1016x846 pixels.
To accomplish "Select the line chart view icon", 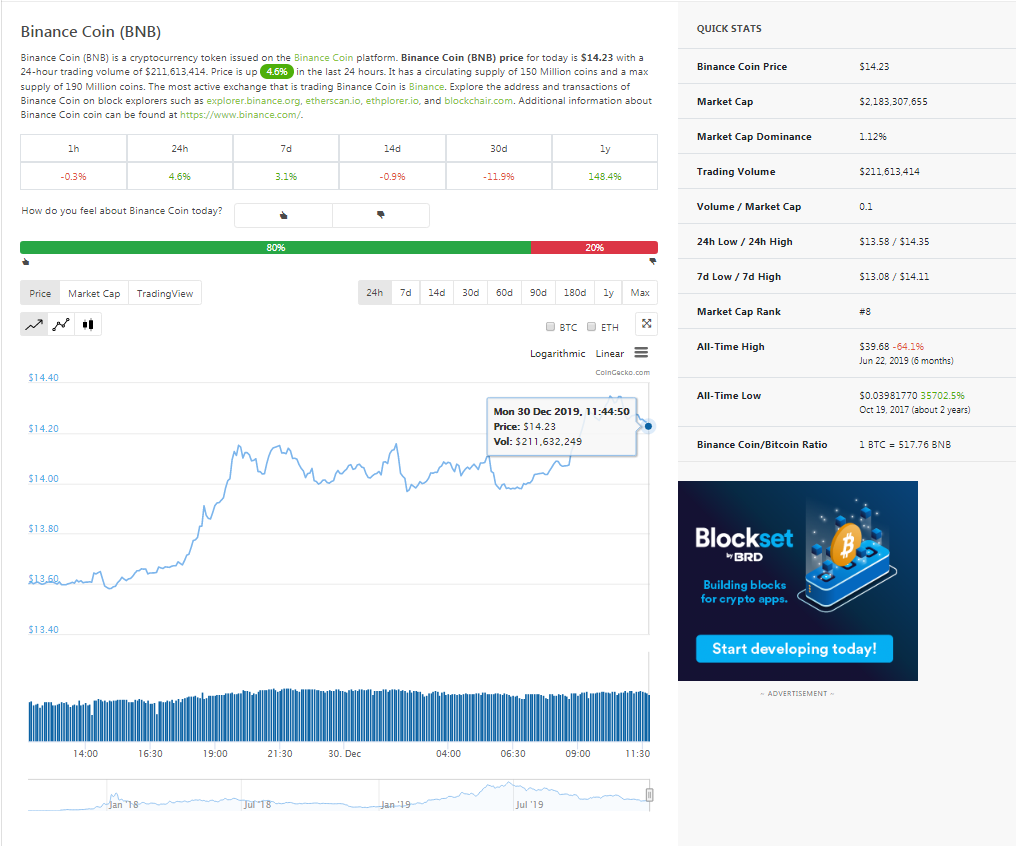I will 34,325.
